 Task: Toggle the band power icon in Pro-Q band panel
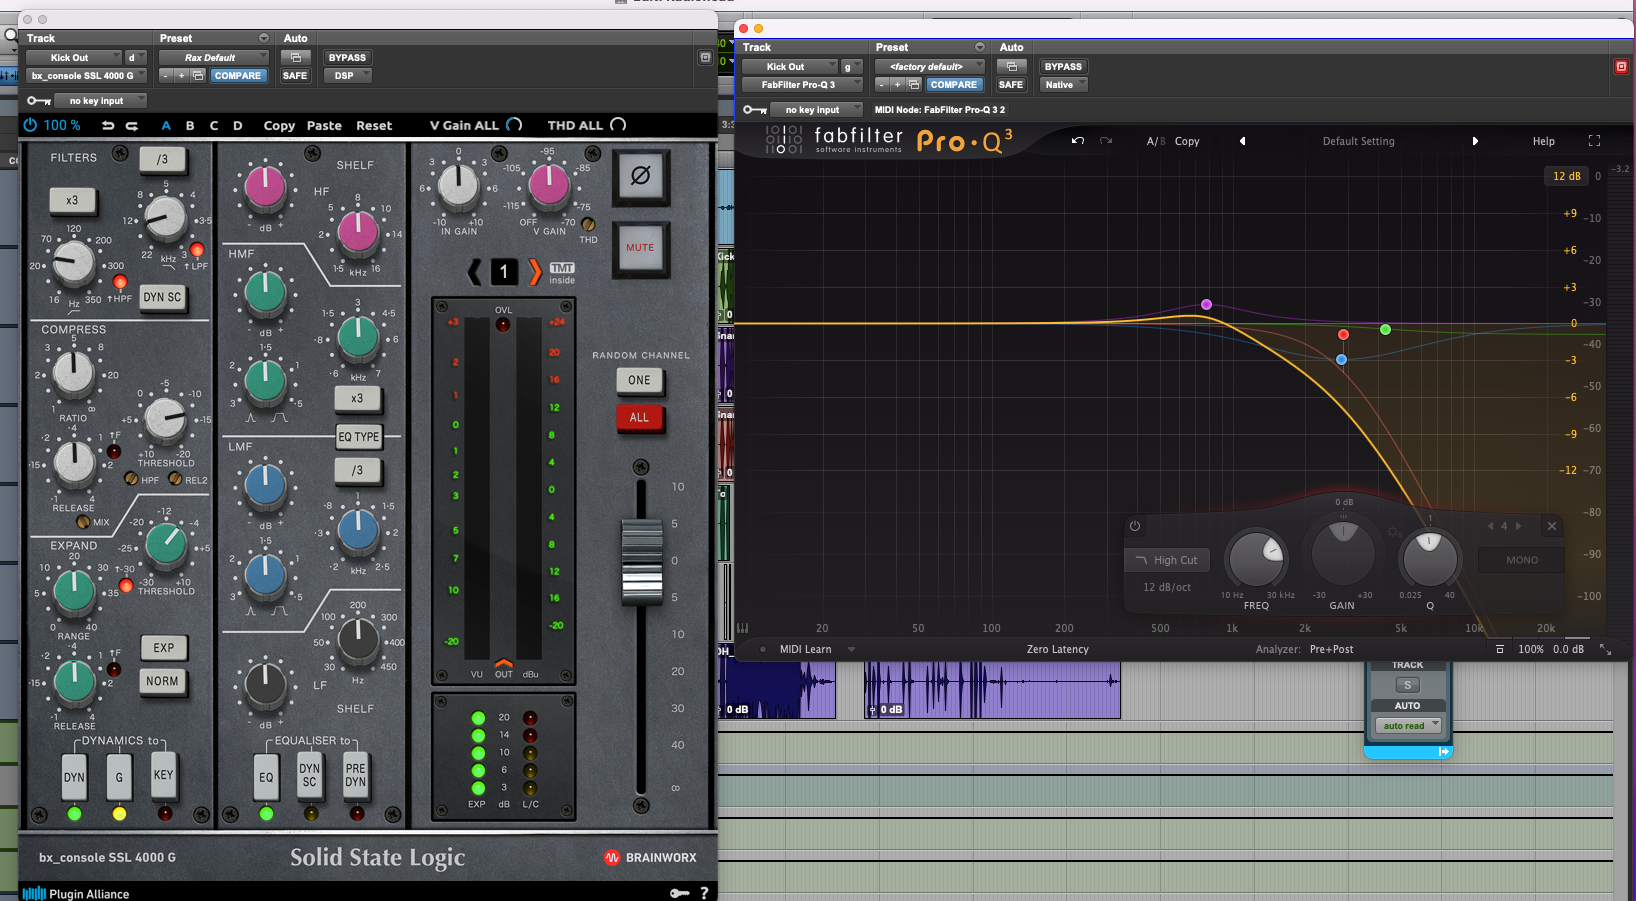1135,526
